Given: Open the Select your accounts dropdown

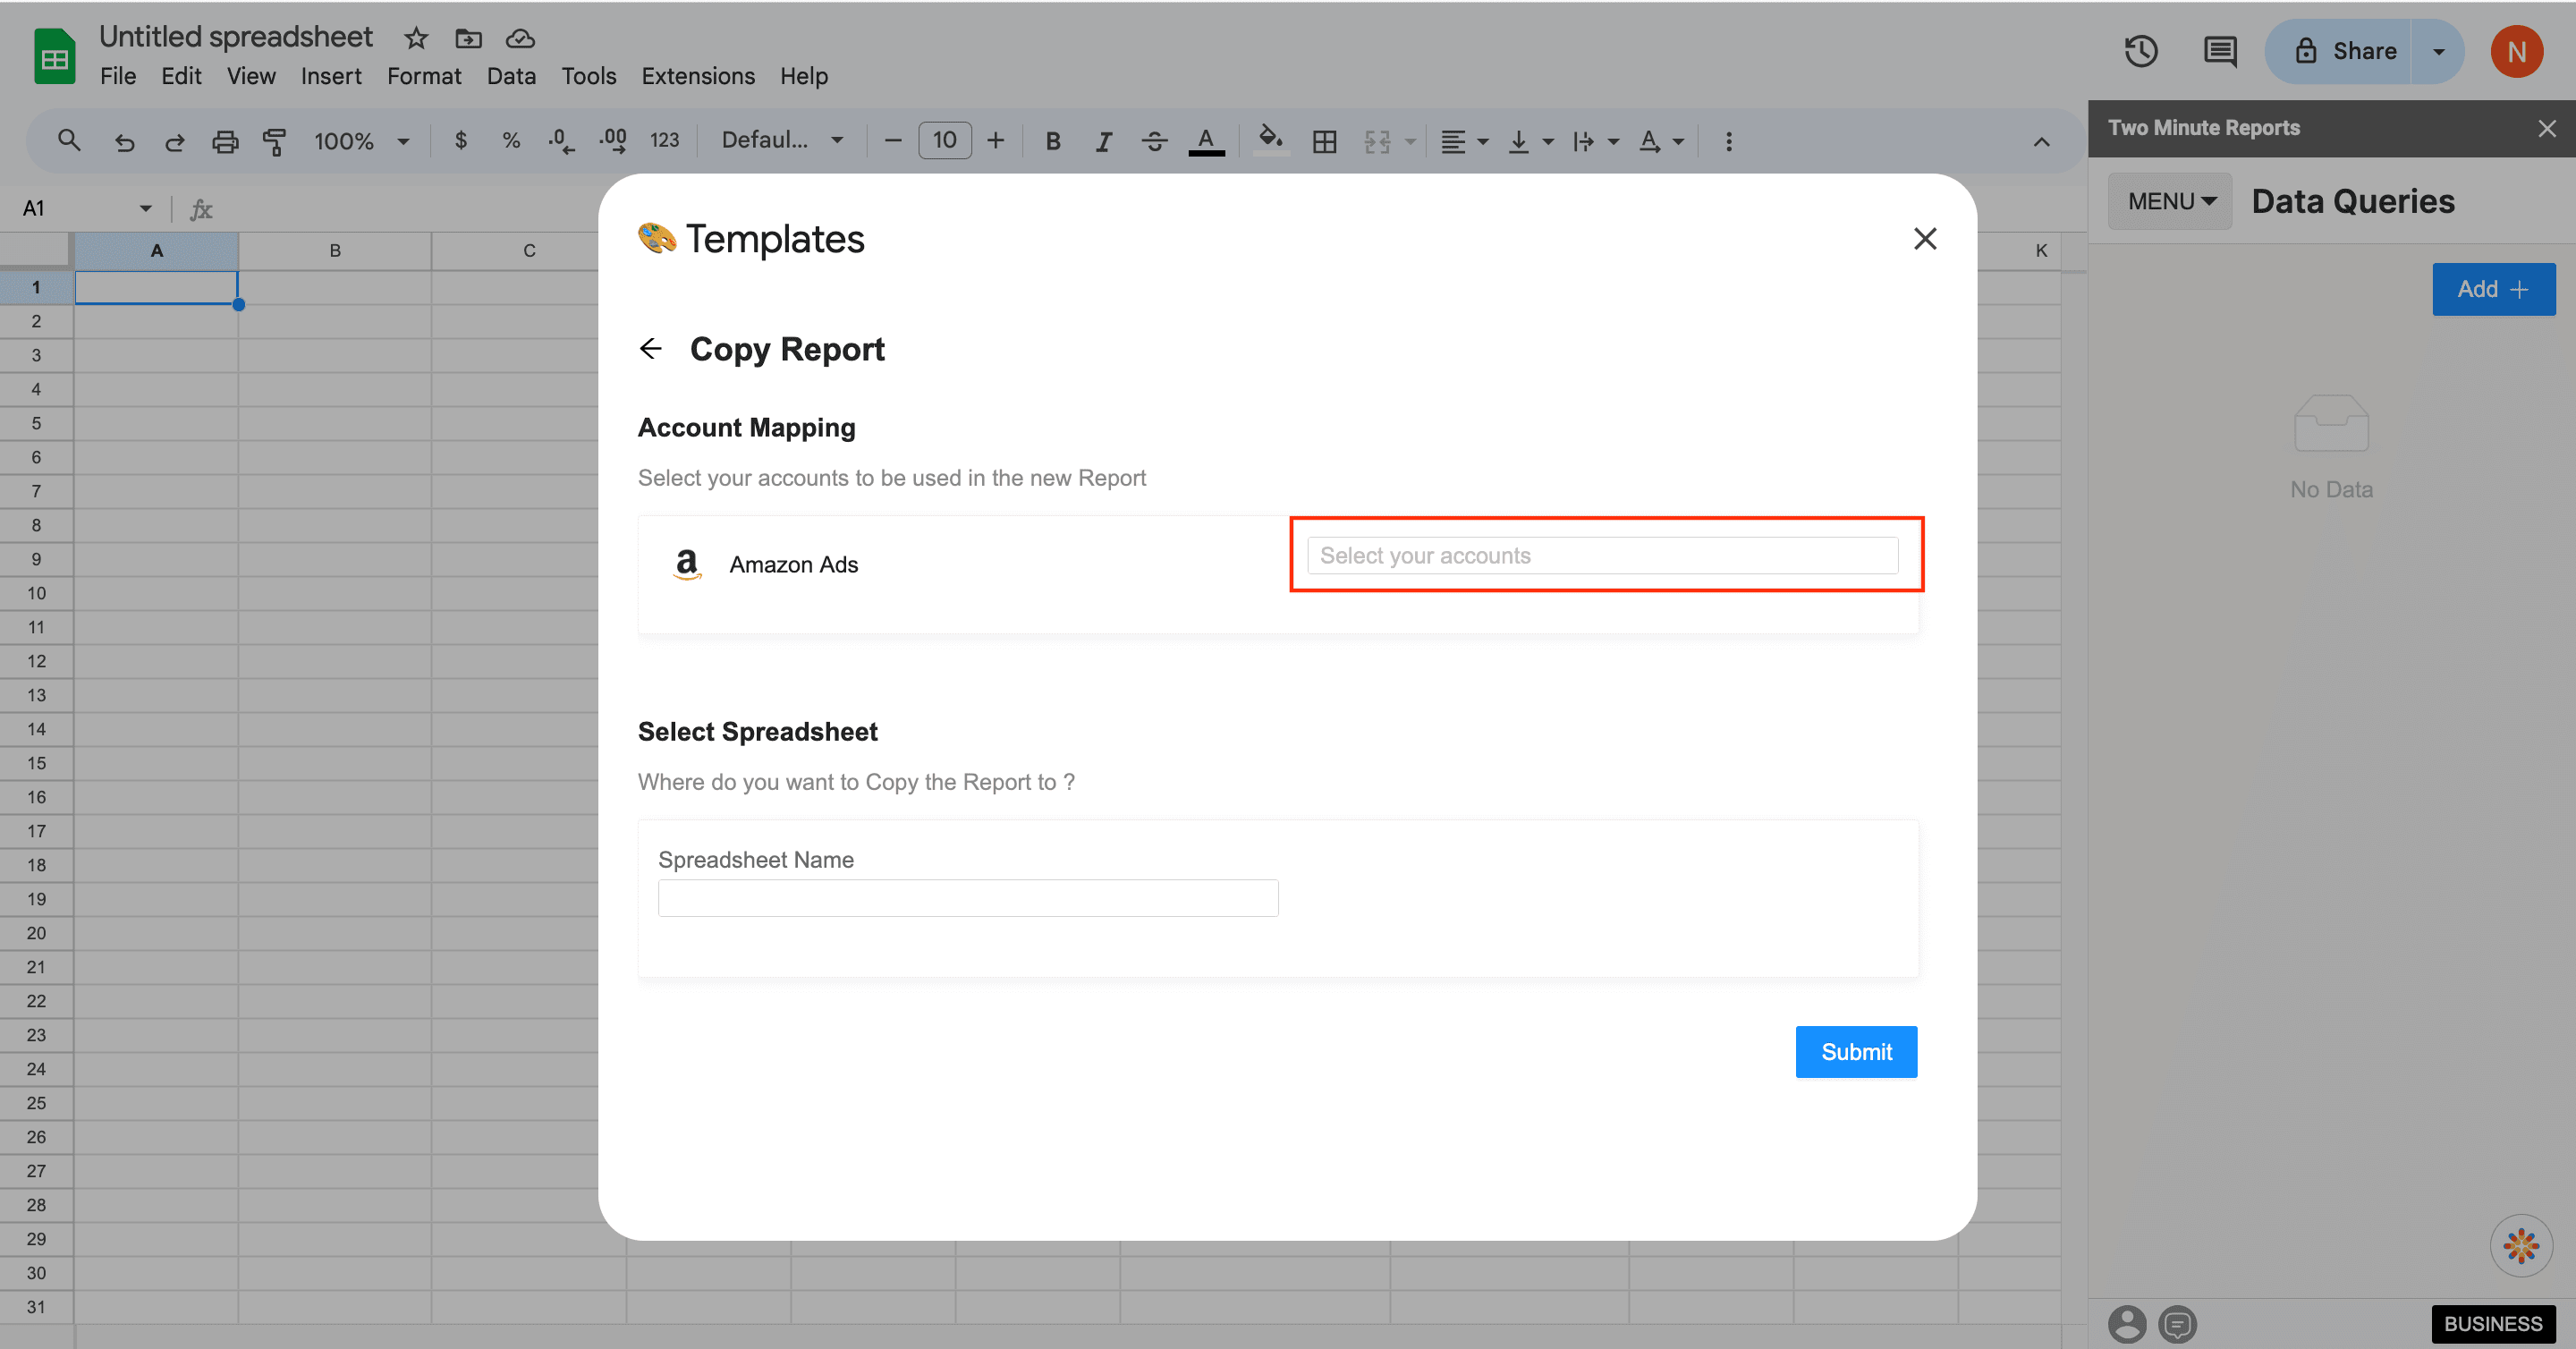Looking at the screenshot, I should click(1602, 556).
